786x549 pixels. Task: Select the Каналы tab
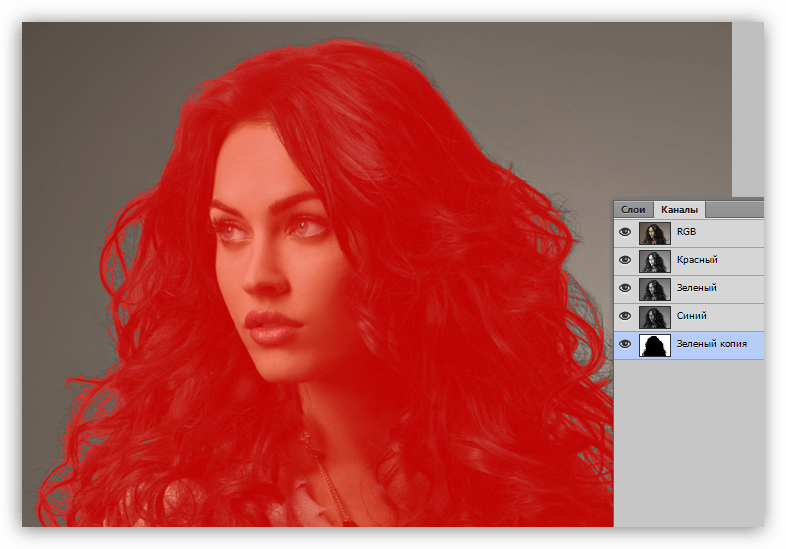679,209
